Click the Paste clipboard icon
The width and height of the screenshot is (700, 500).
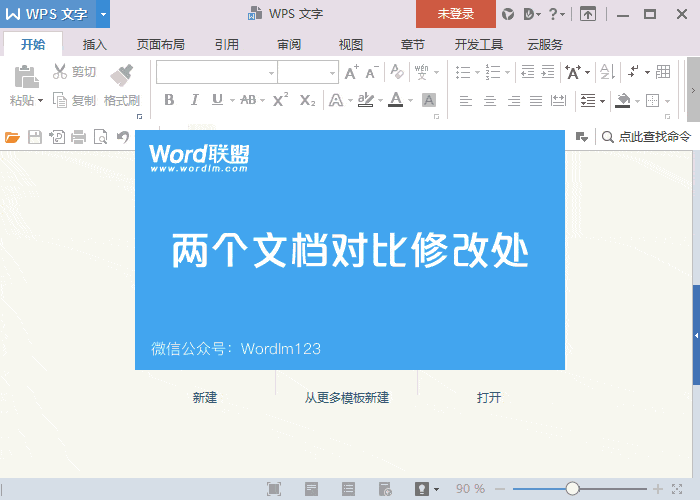pyautogui.click(x=26, y=77)
